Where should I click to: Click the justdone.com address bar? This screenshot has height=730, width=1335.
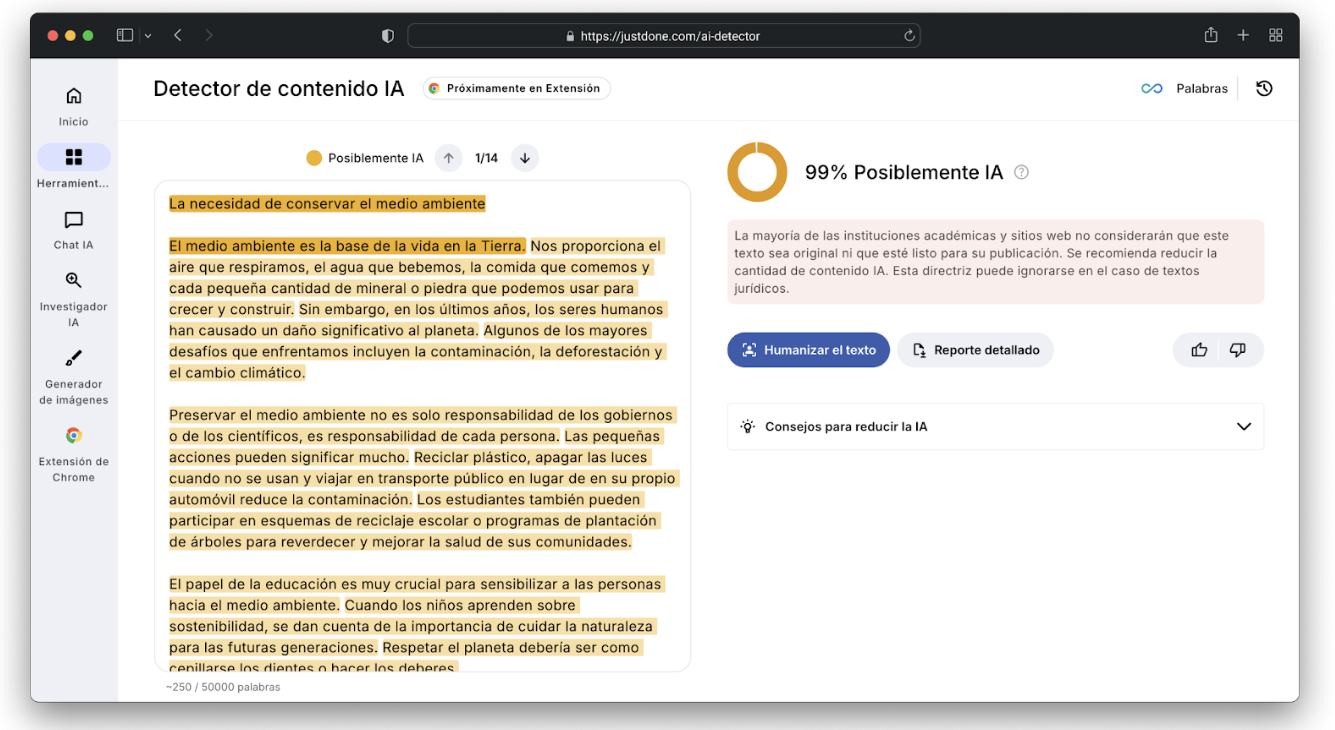point(663,35)
